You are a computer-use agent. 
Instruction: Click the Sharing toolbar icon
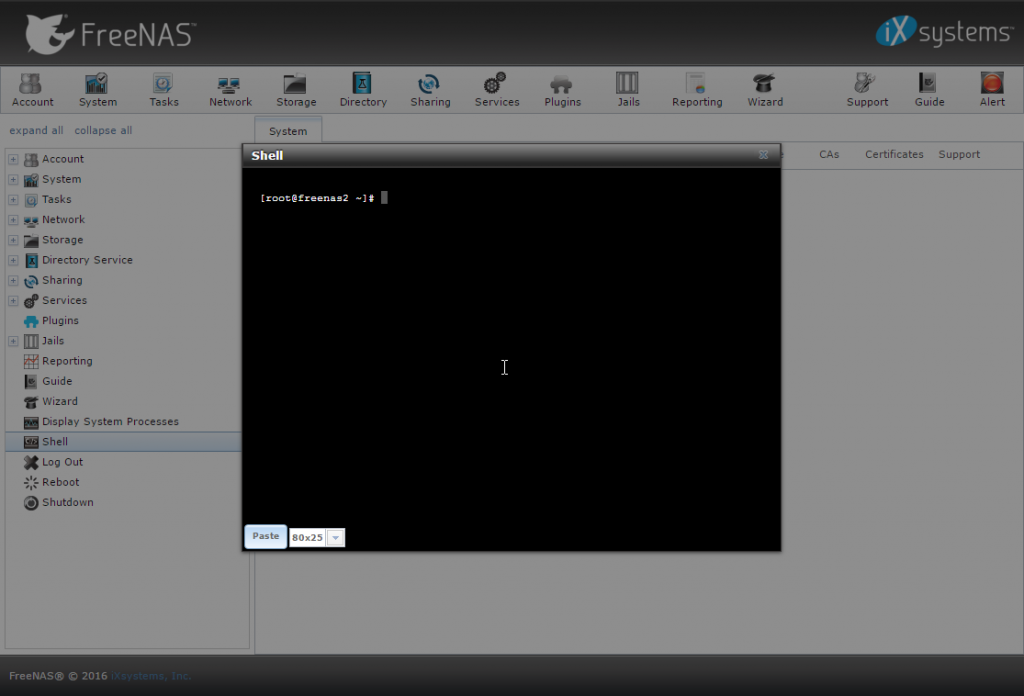[430, 88]
